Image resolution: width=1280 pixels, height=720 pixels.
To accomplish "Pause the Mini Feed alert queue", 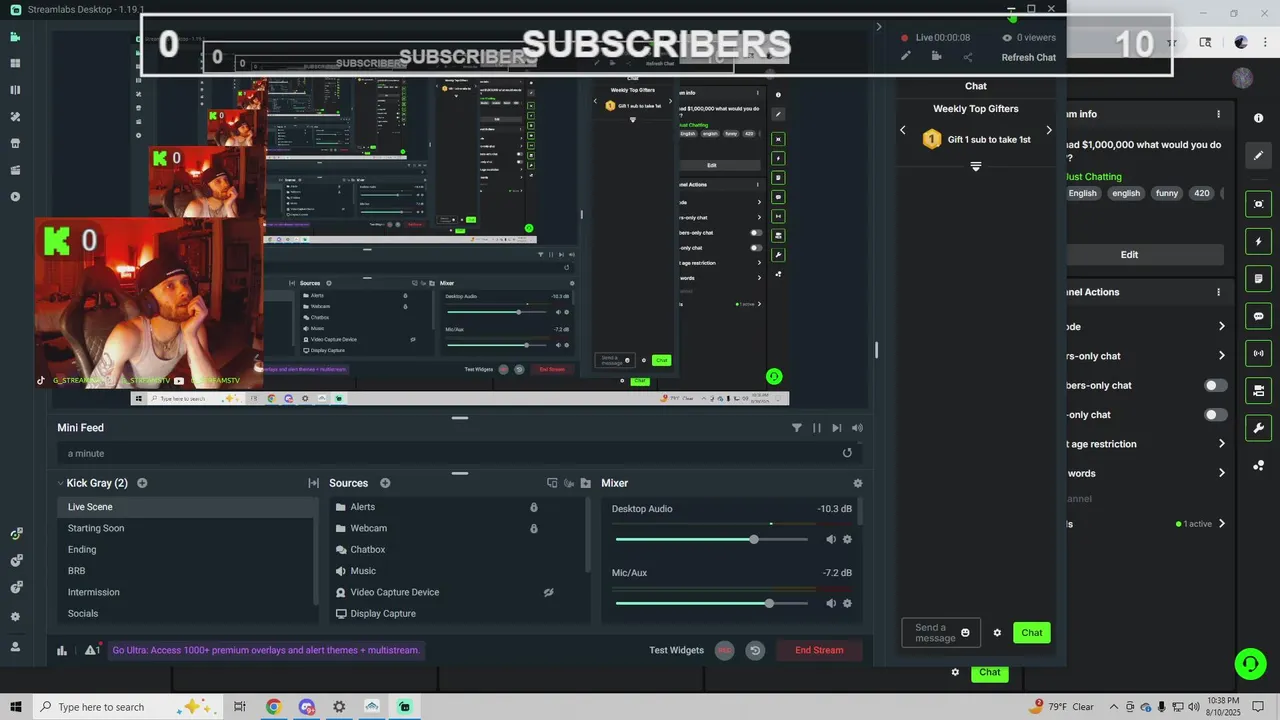I will [817, 428].
